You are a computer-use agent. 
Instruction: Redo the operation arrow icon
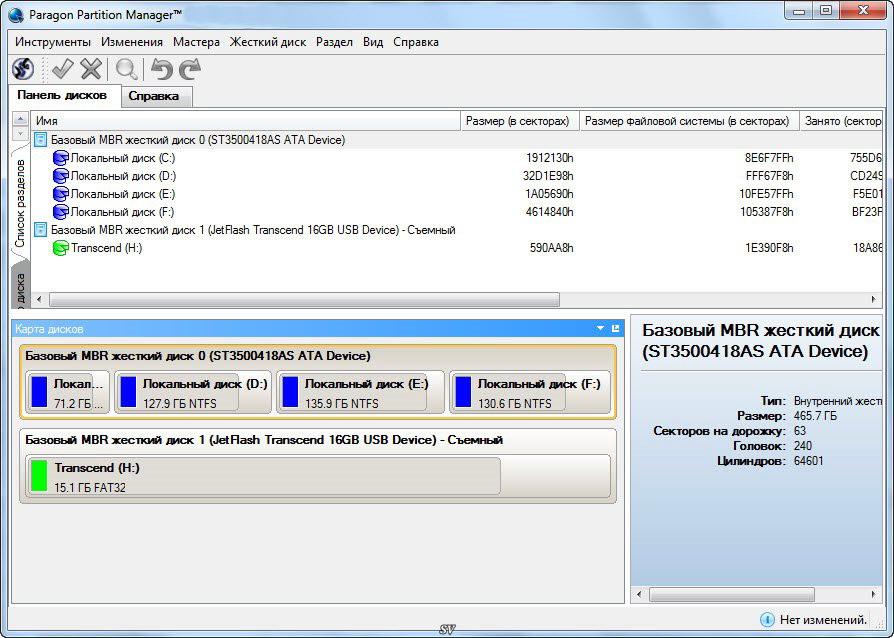pyautogui.click(x=190, y=70)
